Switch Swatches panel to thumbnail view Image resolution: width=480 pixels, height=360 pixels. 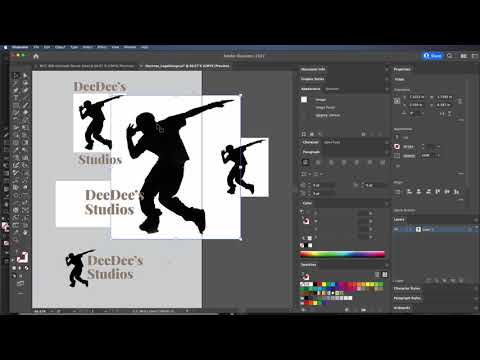(x=385, y=274)
